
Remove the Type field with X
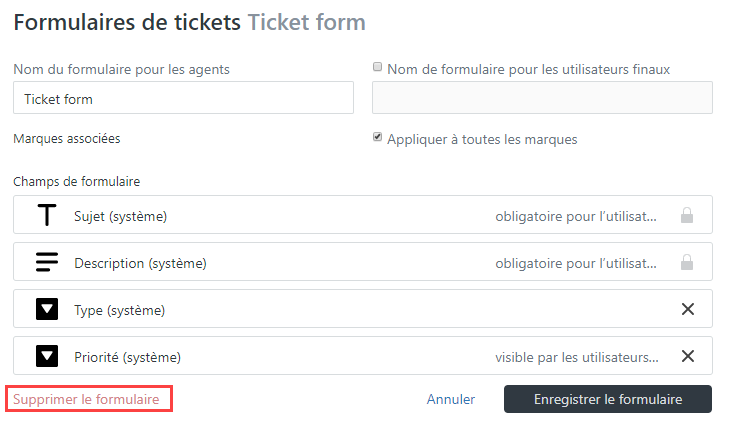click(688, 309)
